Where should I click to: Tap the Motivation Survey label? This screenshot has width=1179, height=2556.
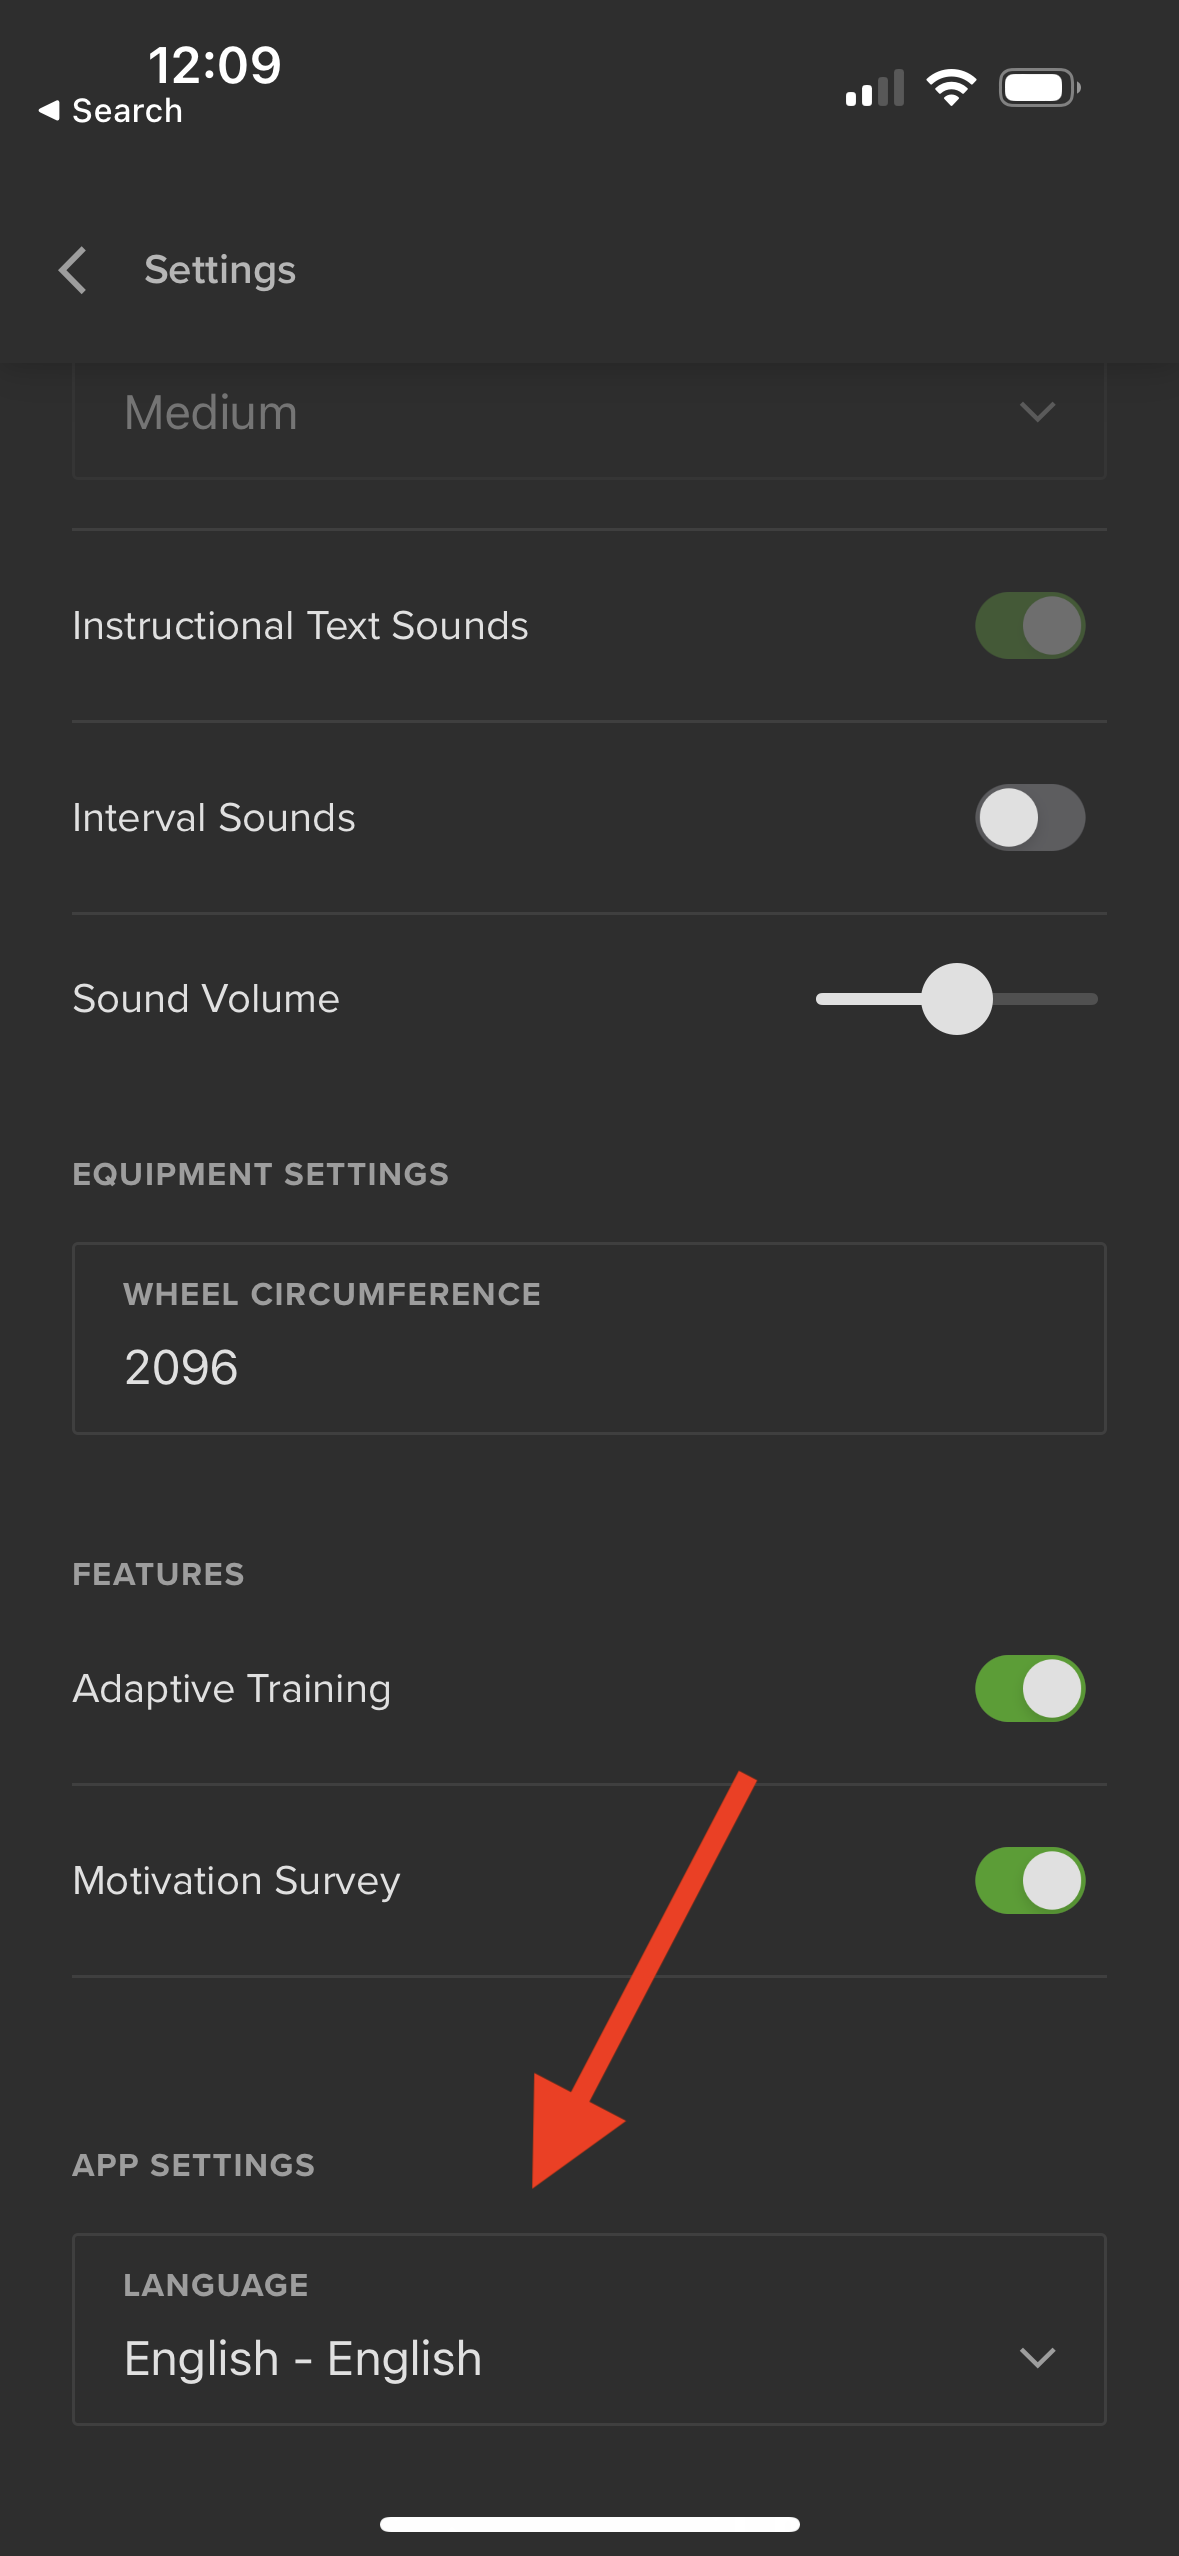pos(237,1881)
